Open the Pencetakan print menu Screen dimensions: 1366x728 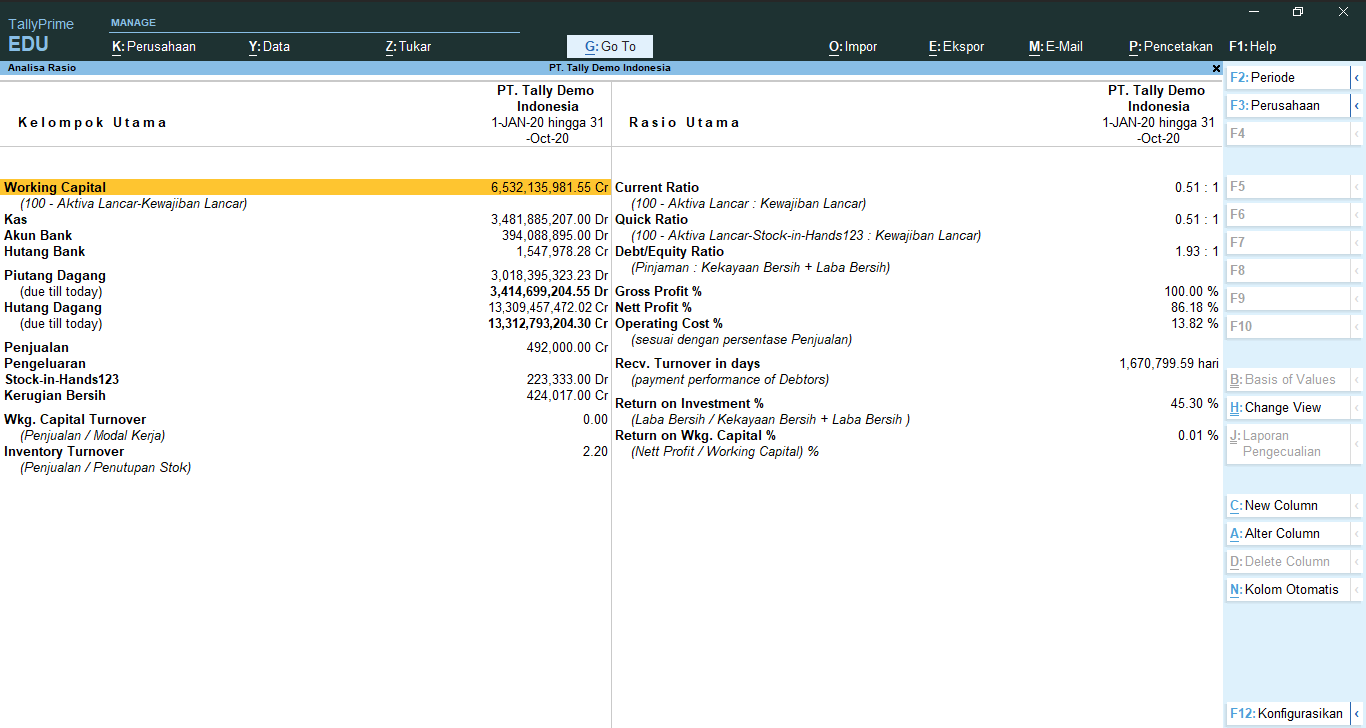[x=1170, y=46]
